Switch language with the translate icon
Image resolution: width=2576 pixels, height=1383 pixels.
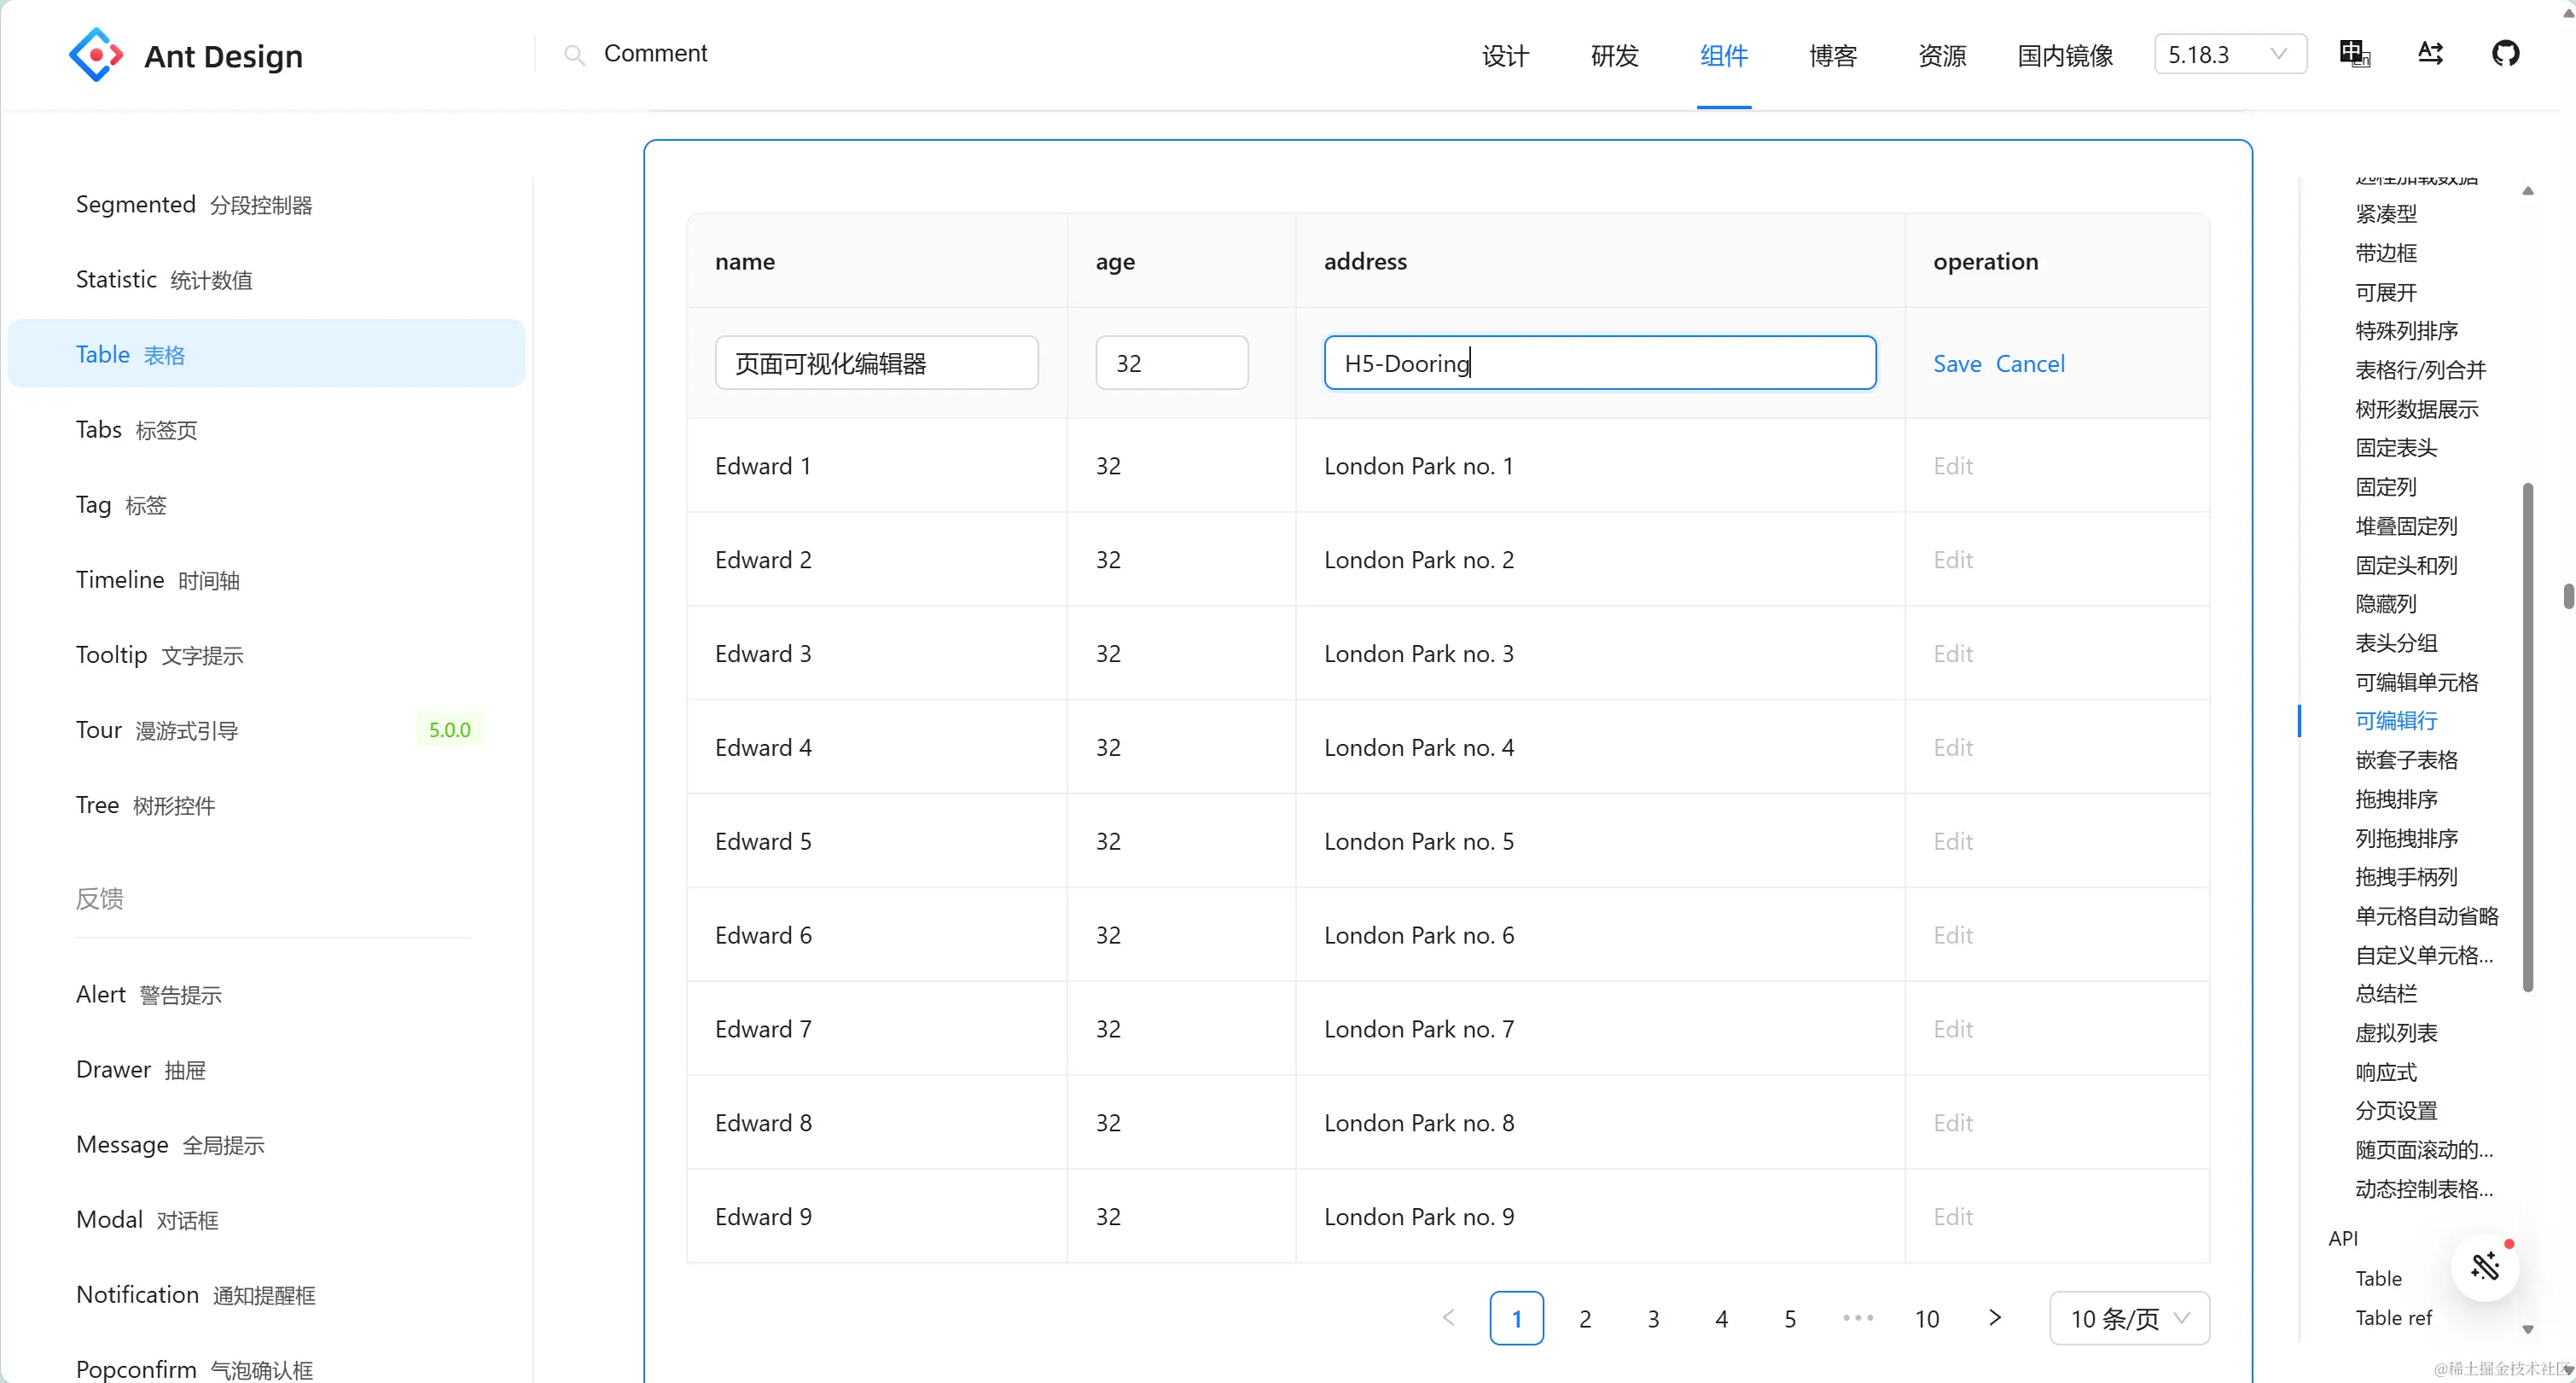click(x=2354, y=54)
